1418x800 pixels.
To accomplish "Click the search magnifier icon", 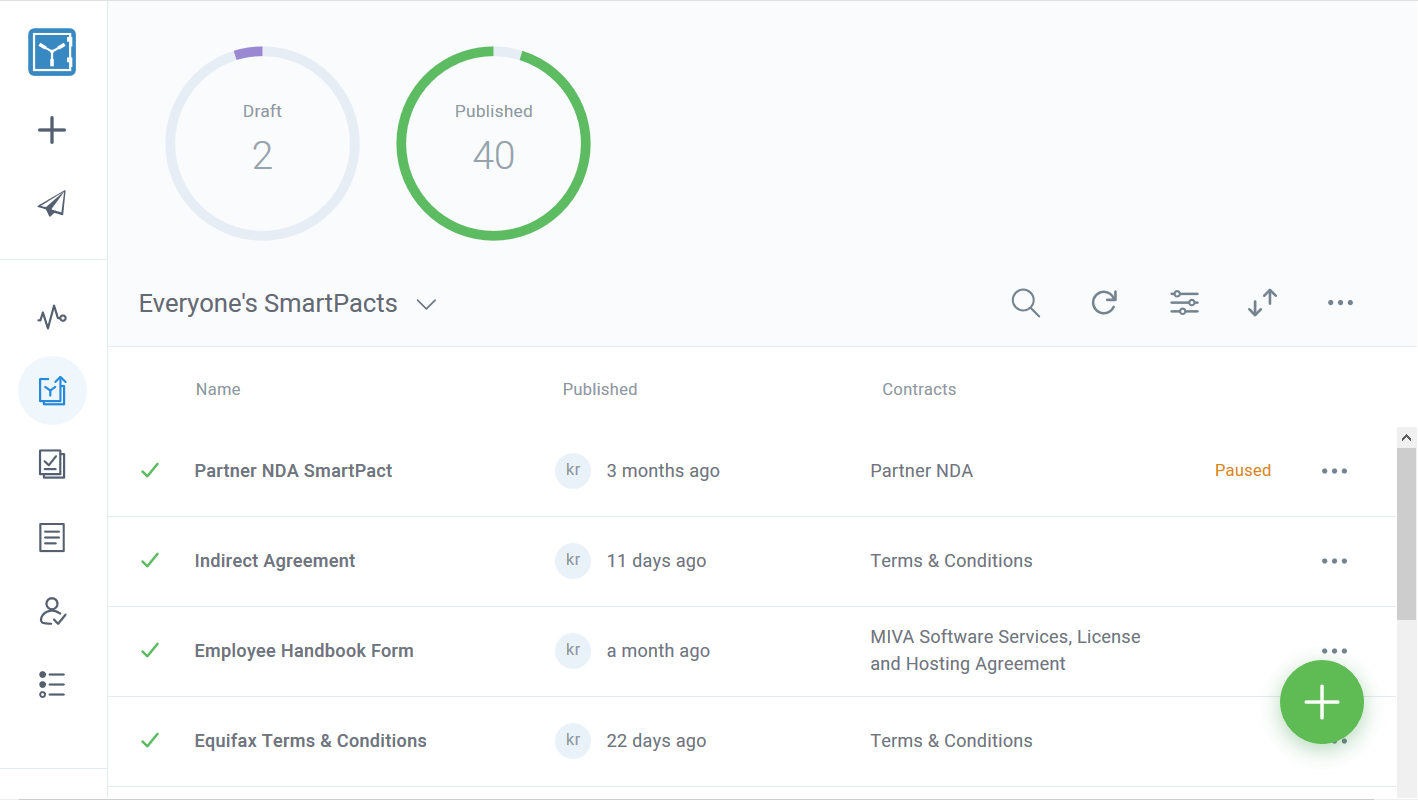I will [1026, 303].
